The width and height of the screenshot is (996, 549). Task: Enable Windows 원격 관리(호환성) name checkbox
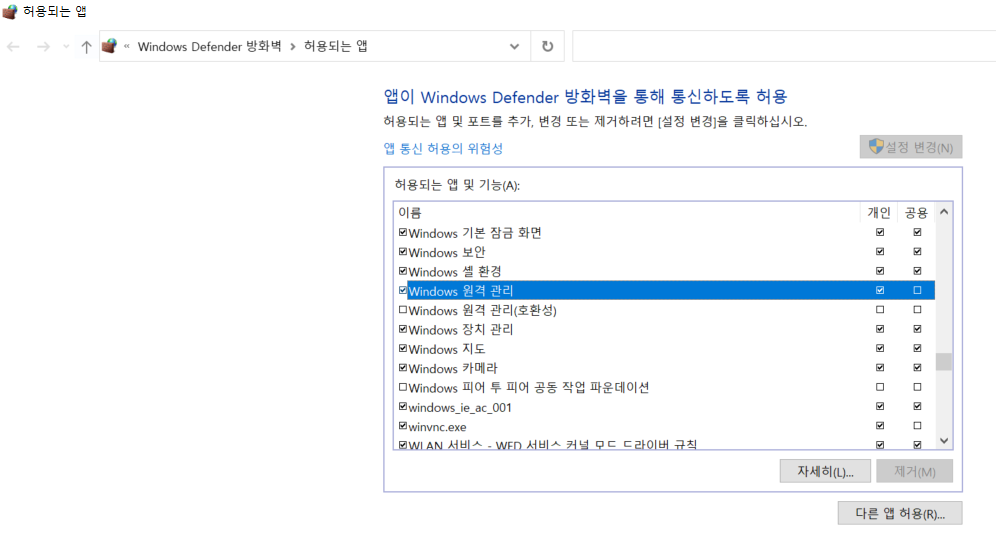[x=403, y=310]
